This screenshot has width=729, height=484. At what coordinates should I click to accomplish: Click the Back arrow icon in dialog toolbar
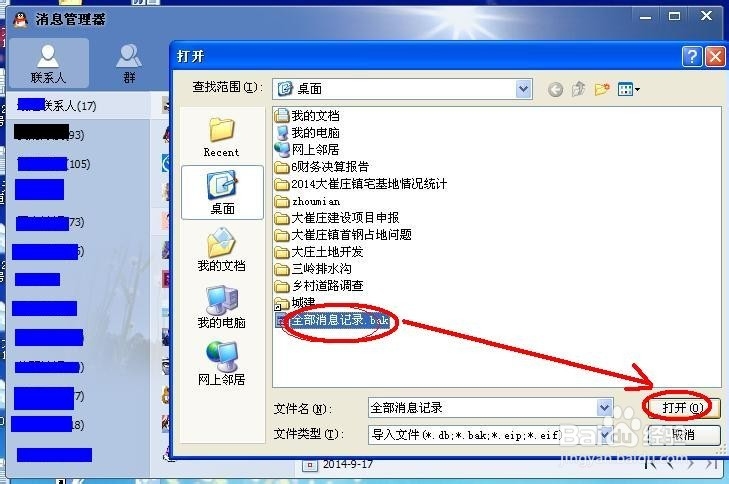pyautogui.click(x=555, y=89)
